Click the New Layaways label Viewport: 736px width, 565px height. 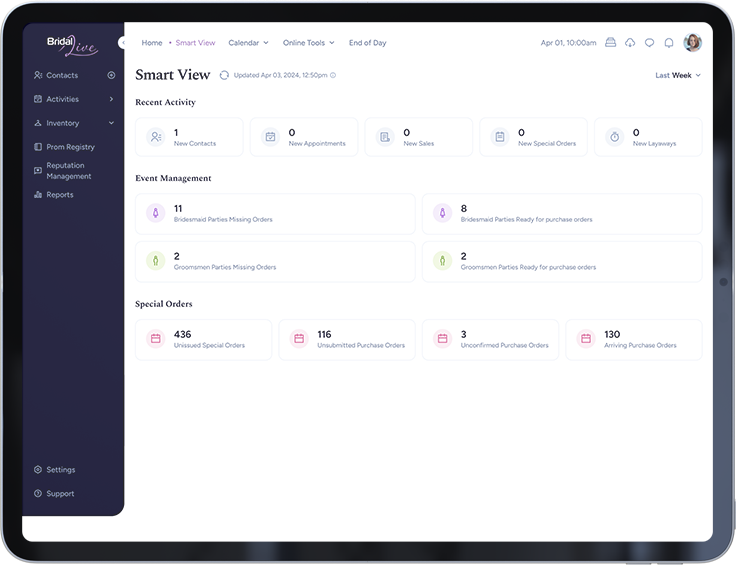pyautogui.click(x=654, y=144)
